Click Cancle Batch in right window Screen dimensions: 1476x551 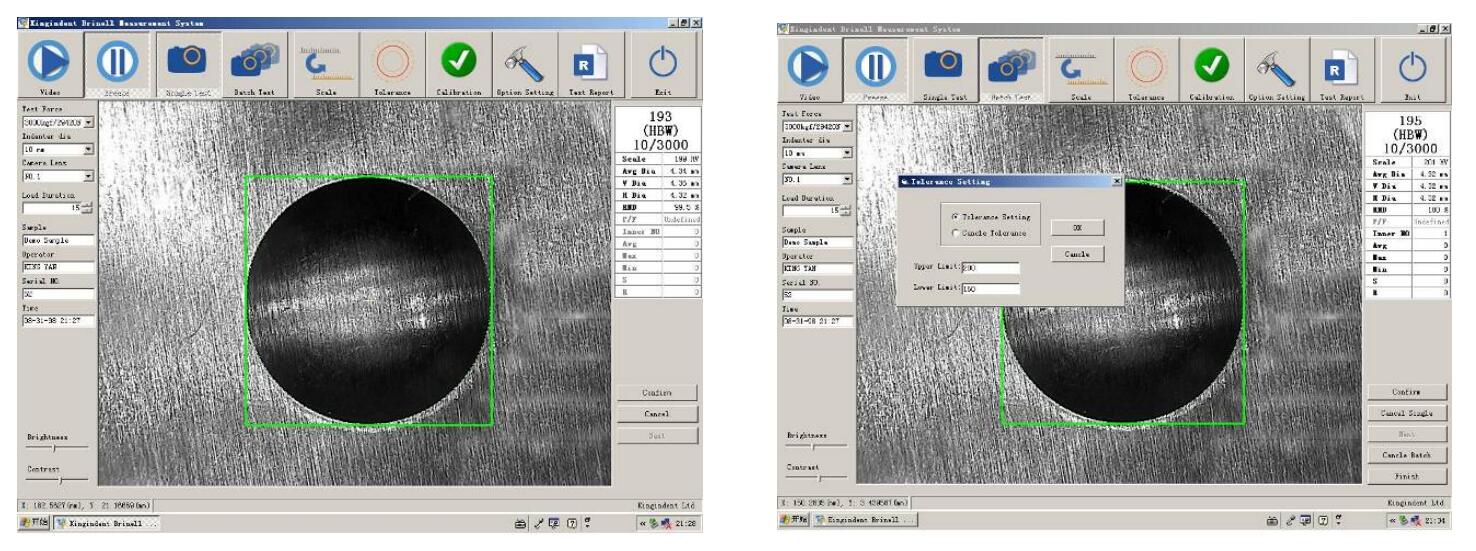pyautogui.click(x=1406, y=455)
